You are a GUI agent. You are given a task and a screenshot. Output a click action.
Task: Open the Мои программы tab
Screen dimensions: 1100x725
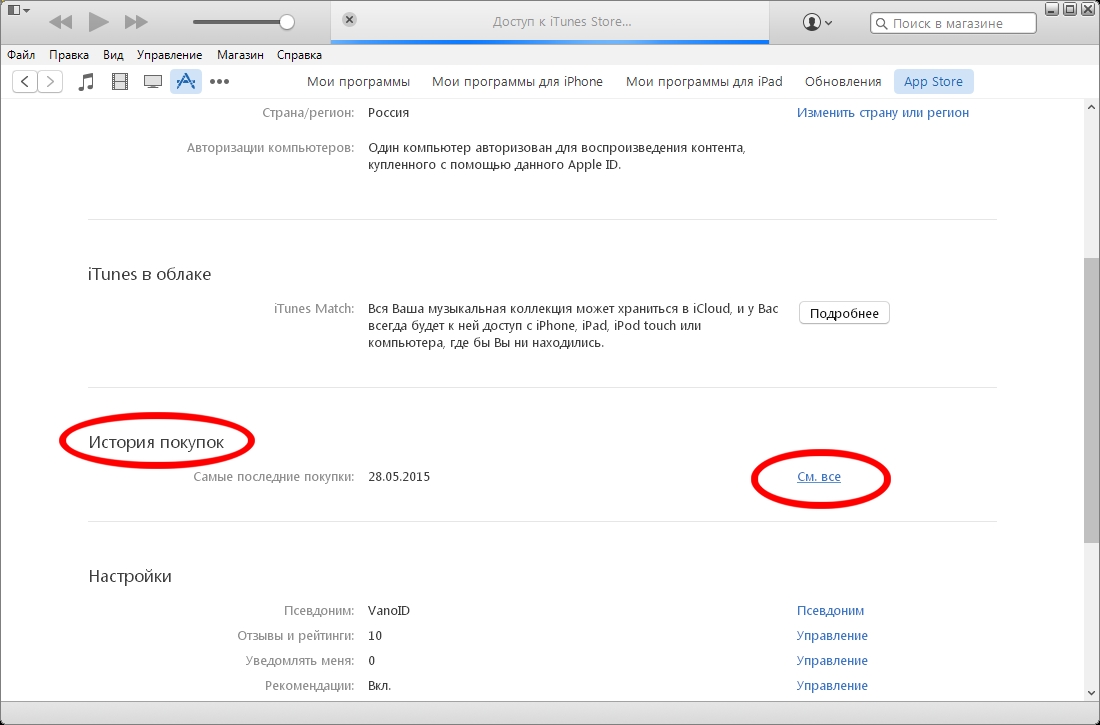[x=358, y=81]
